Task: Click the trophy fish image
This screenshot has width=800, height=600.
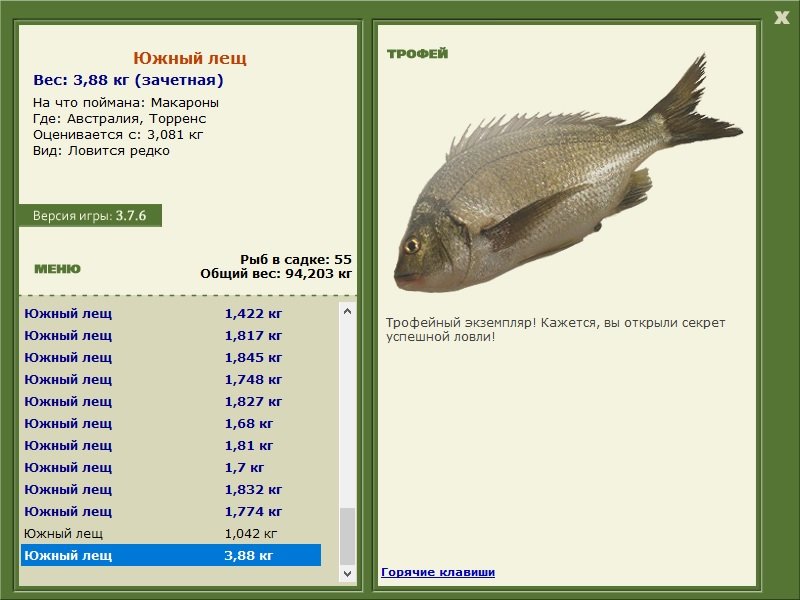Action: 568,173
